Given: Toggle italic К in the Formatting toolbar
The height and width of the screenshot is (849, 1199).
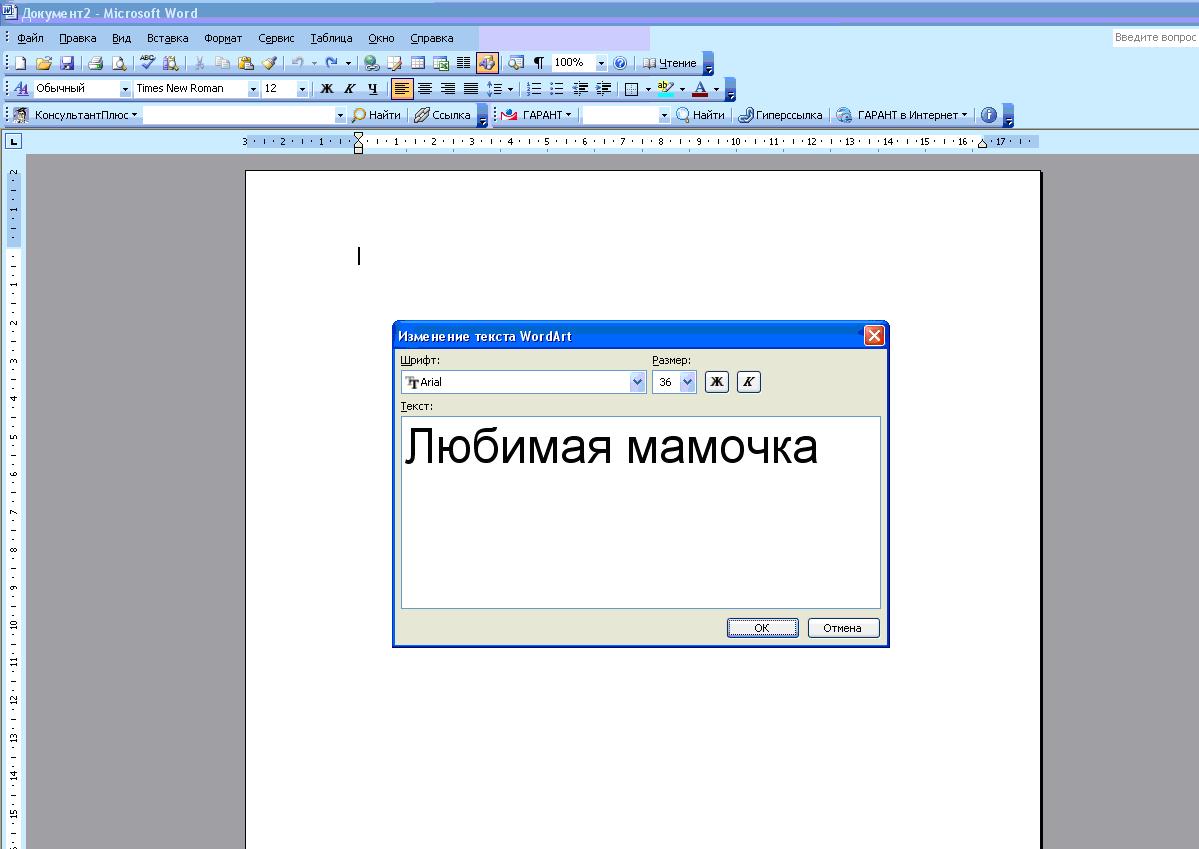Looking at the screenshot, I should coord(349,89).
